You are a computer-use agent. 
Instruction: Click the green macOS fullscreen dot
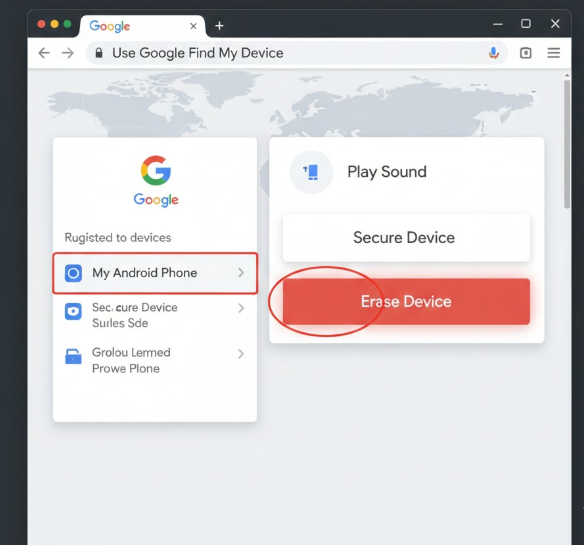pyautogui.click(x=67, y=24)
